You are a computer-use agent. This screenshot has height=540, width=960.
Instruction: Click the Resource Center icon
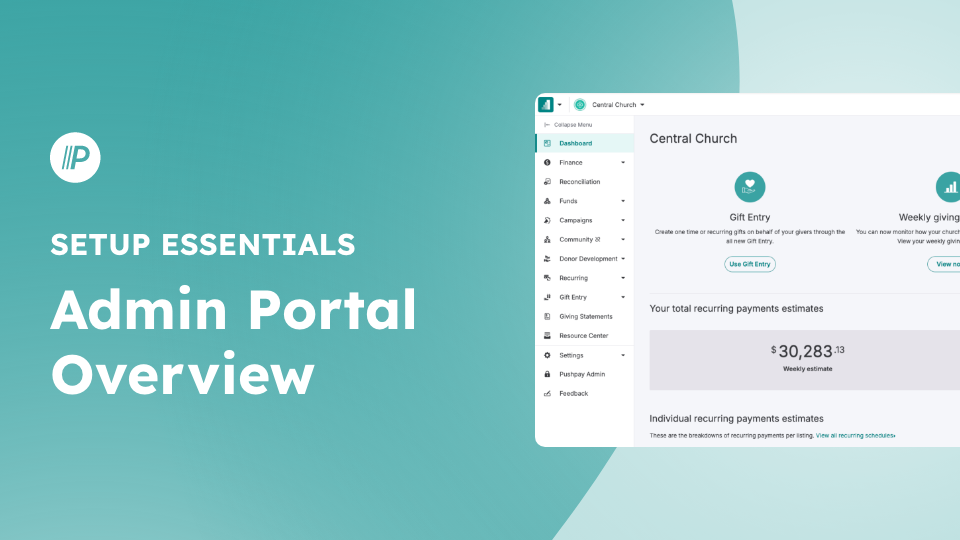click(x=547, y=336)
